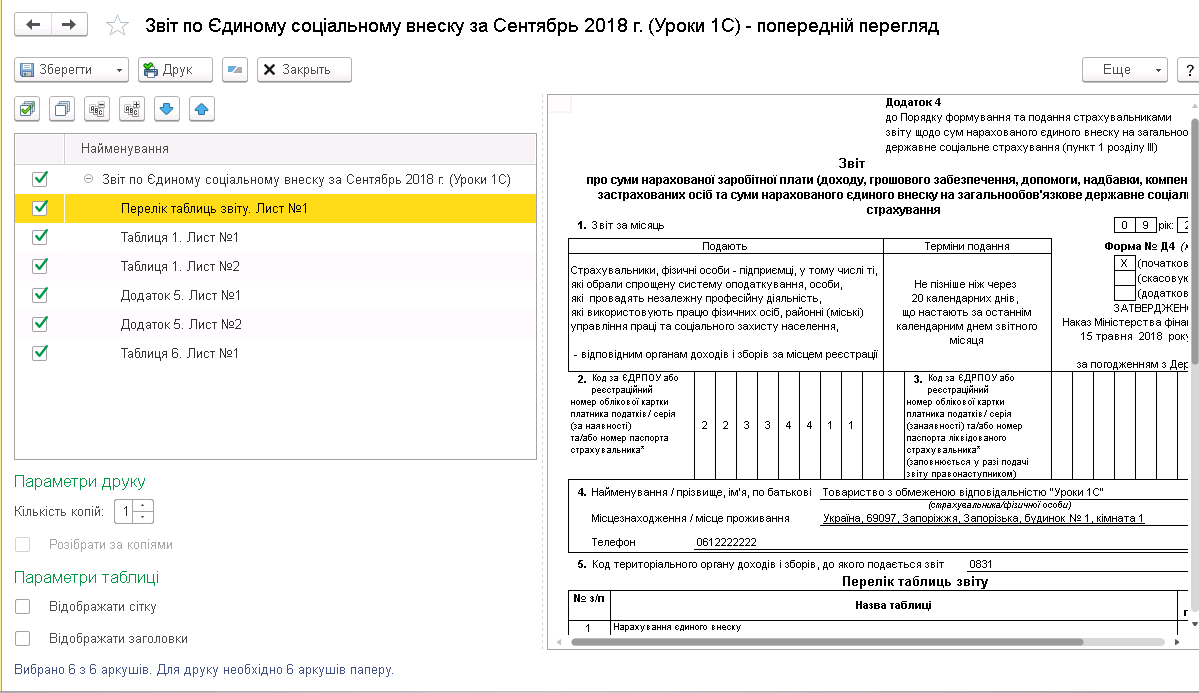Uncheck Додаток 5. Лист №1 checkbox
The image size is (1199, 693).
(40, 295)
